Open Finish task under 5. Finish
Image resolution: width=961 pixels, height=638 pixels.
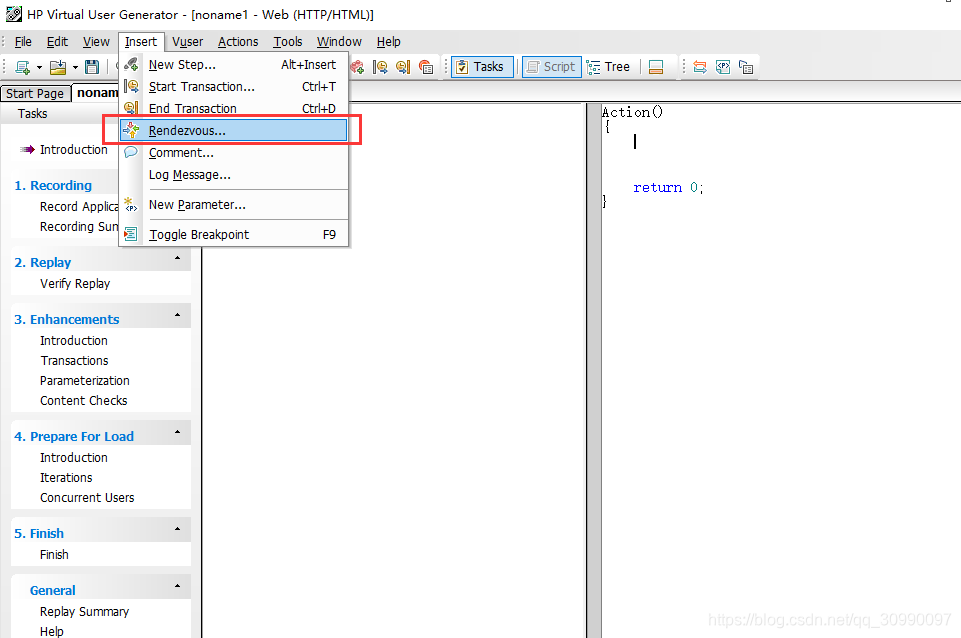click(55, 555)
